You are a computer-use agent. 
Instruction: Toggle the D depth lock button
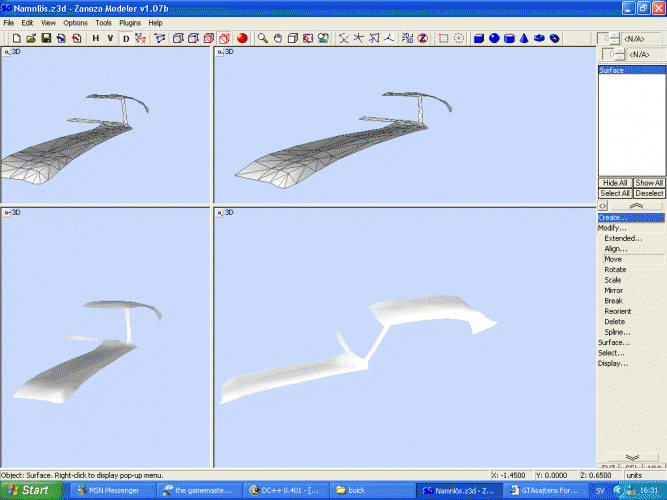[x=126, y=38]
